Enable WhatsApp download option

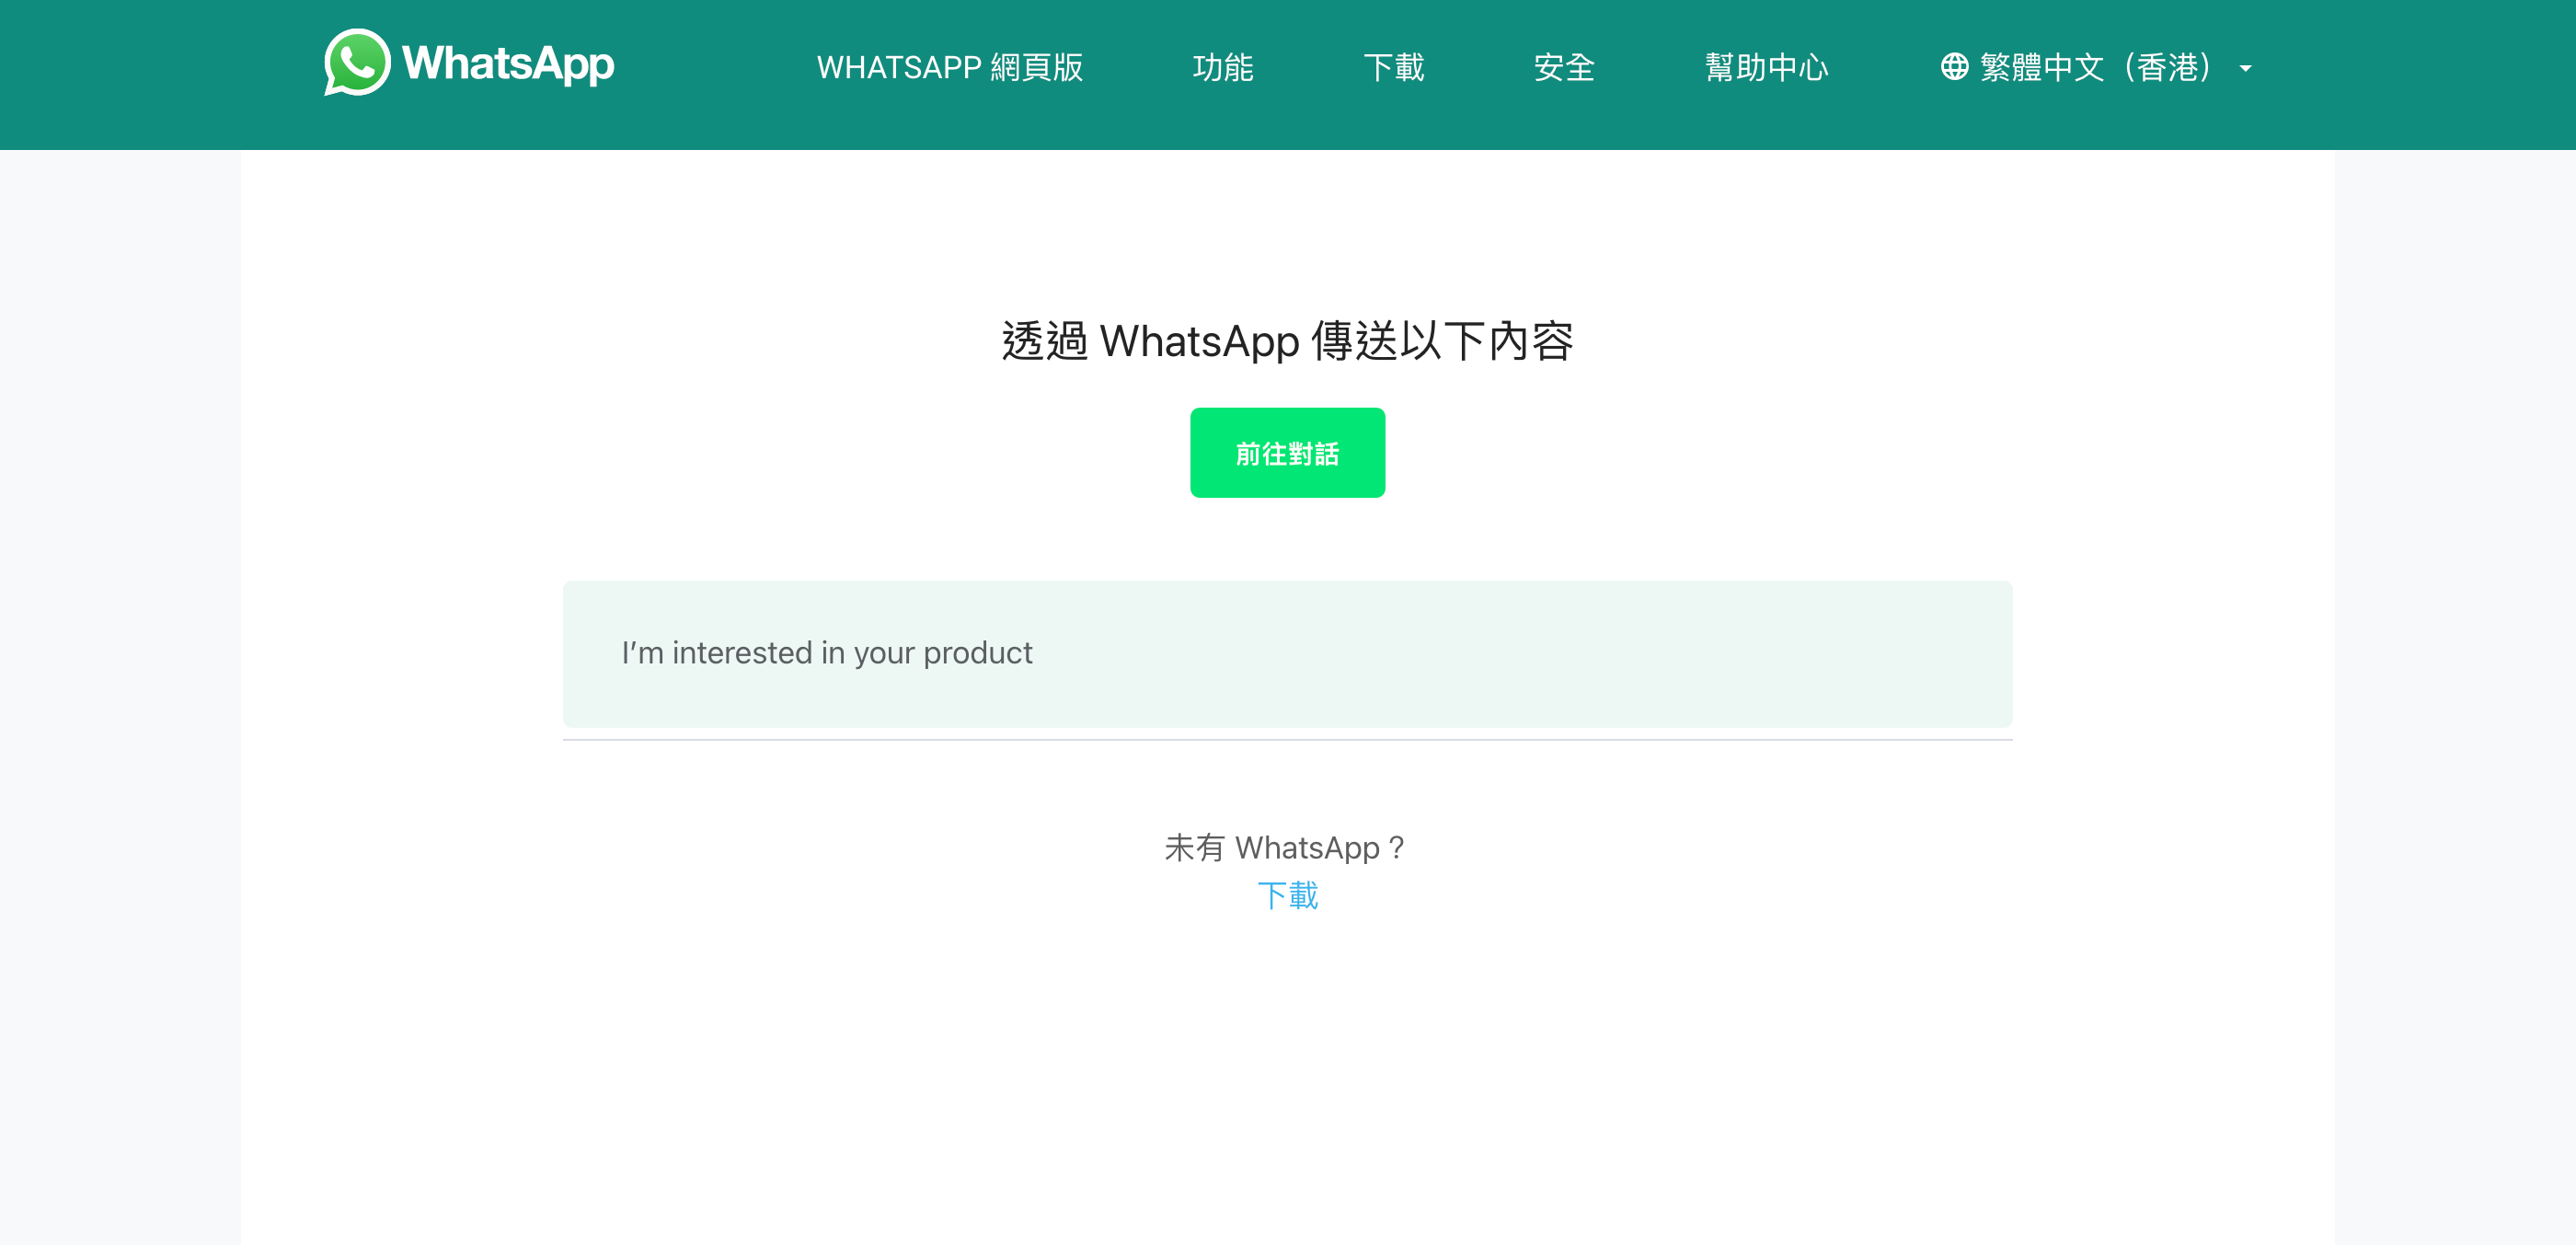1286,897
